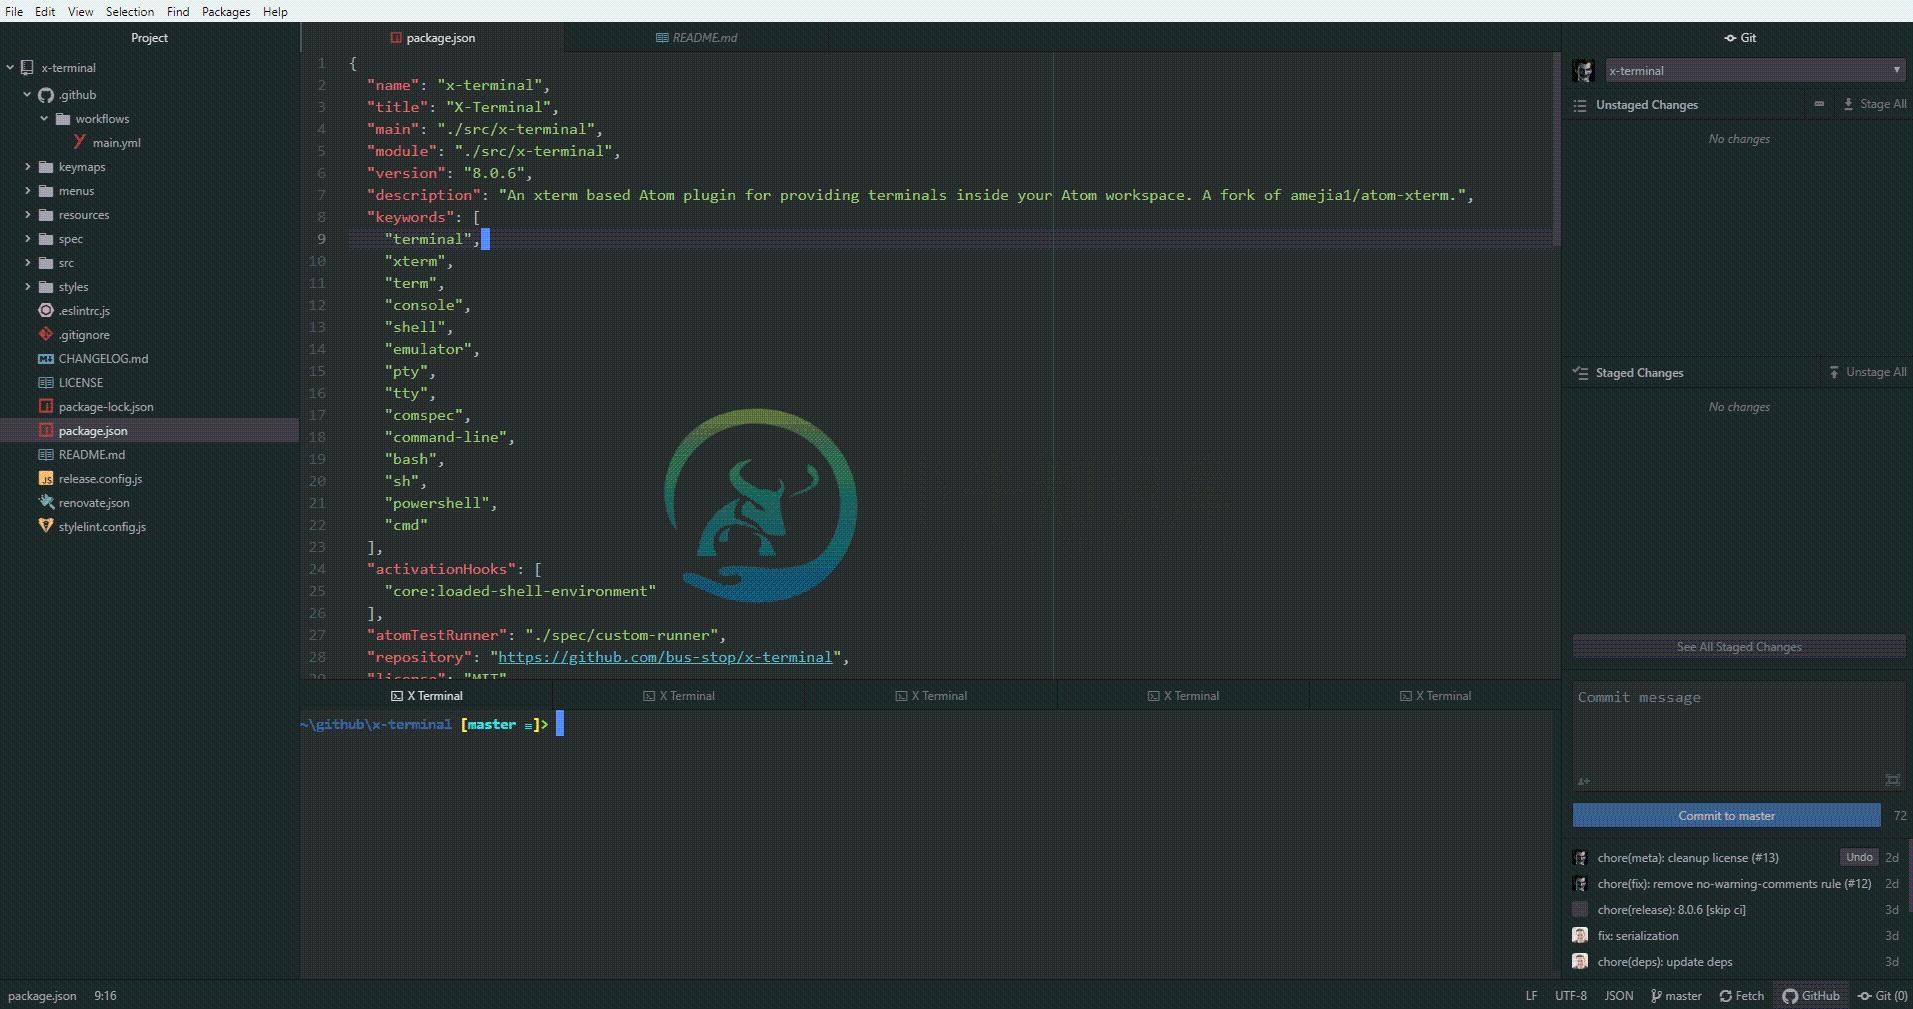Open the Edit menu
Screen dimensions: 1913x1009
click(x=45, y=12)
